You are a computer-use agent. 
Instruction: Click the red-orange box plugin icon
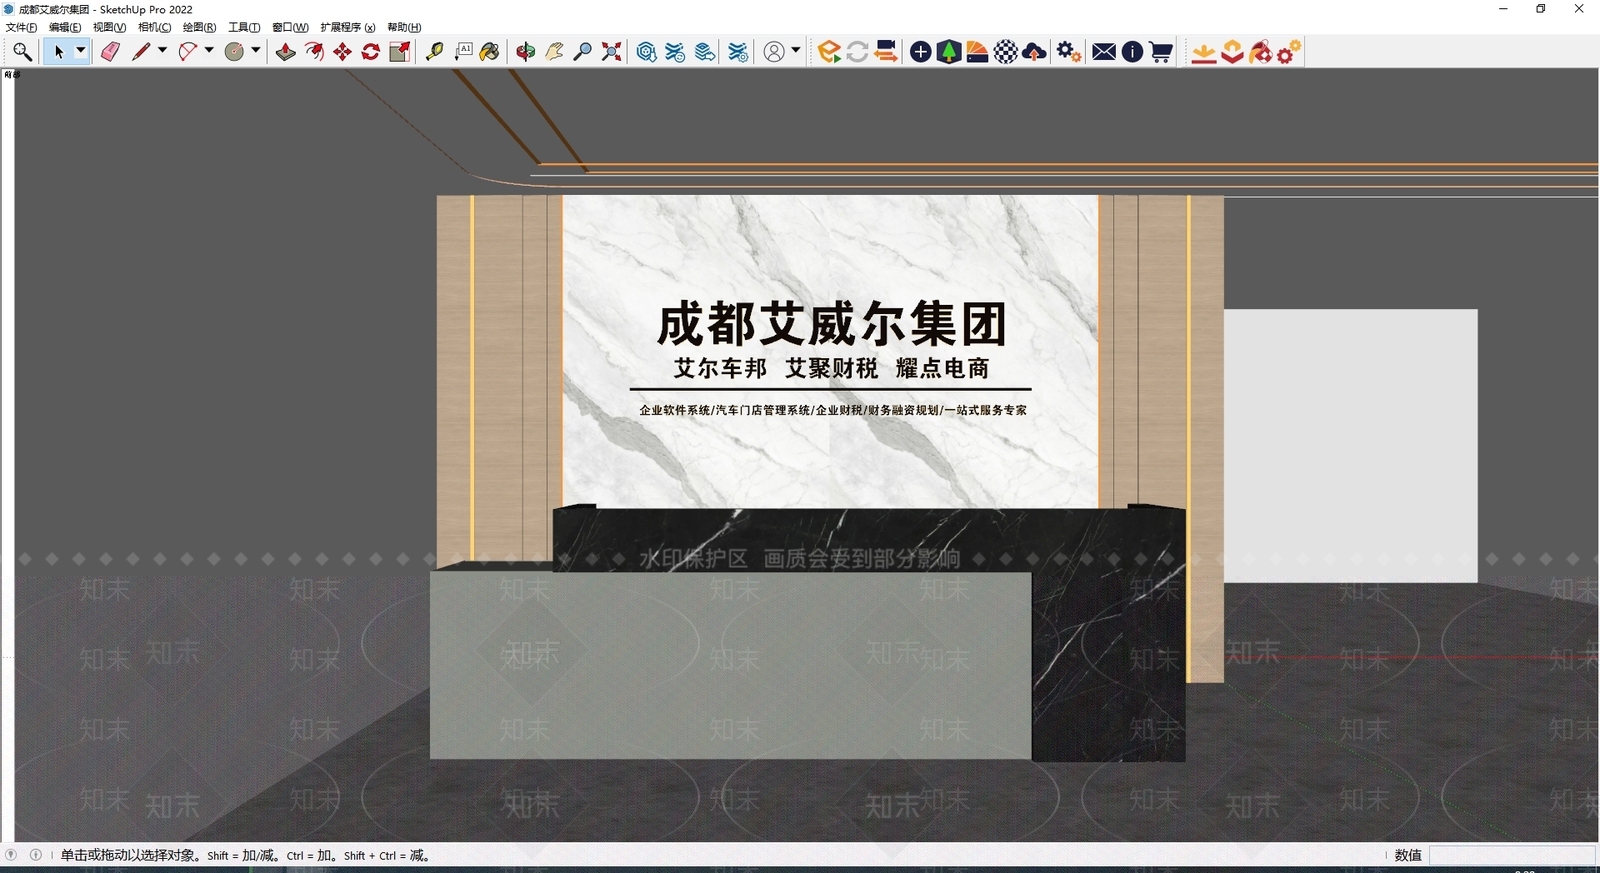pos(1233,52)
